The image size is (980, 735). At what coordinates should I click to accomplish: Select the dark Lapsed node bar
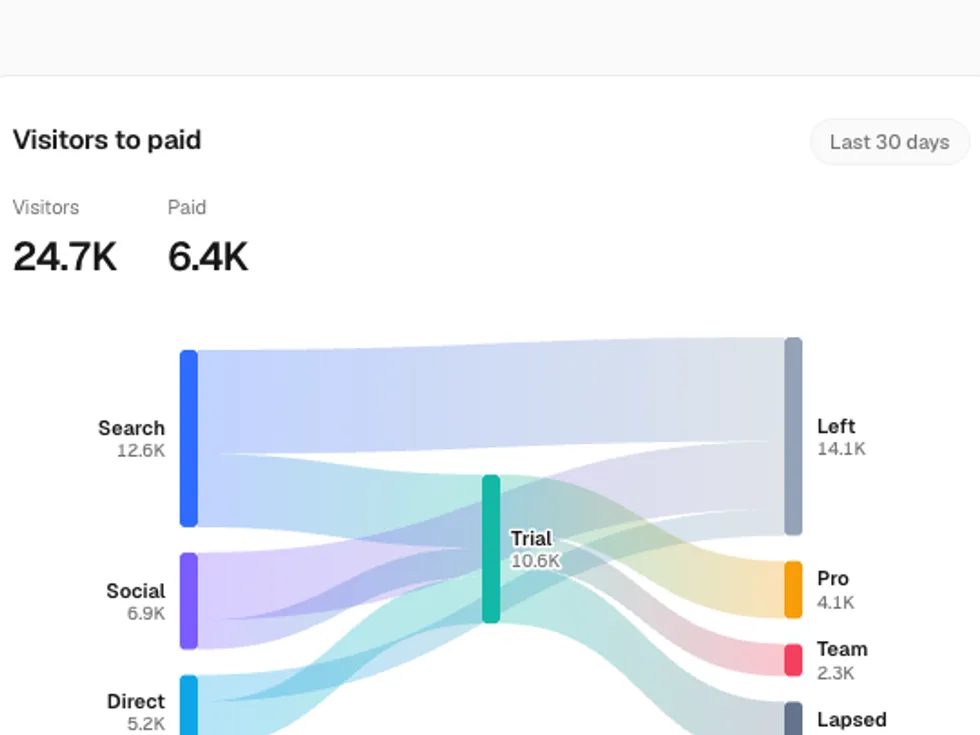tap(793, 718)
